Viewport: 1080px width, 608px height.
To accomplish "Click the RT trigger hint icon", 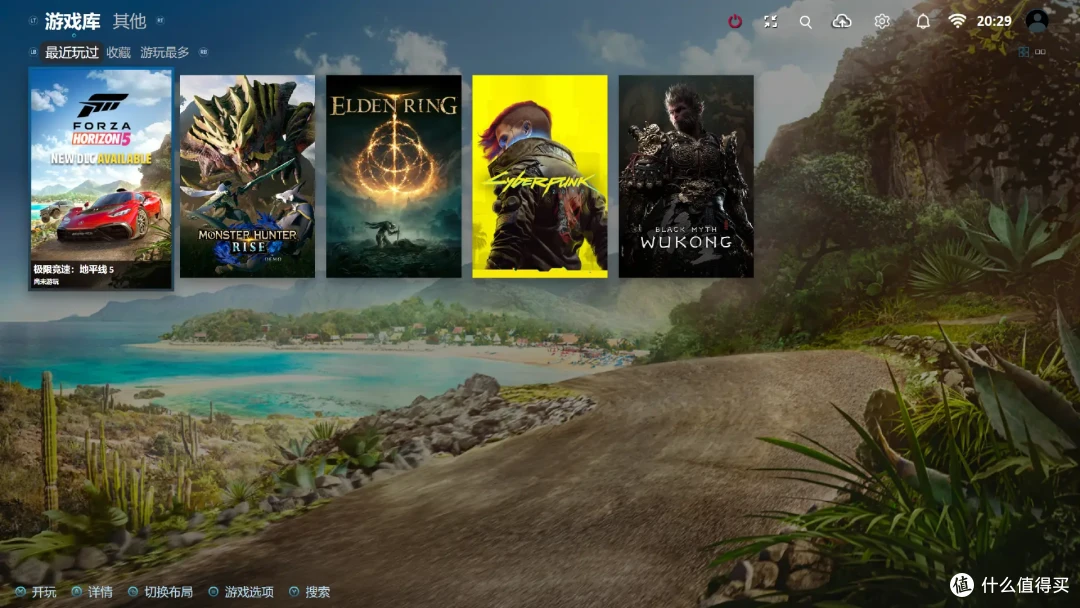I will pos(160,21).
